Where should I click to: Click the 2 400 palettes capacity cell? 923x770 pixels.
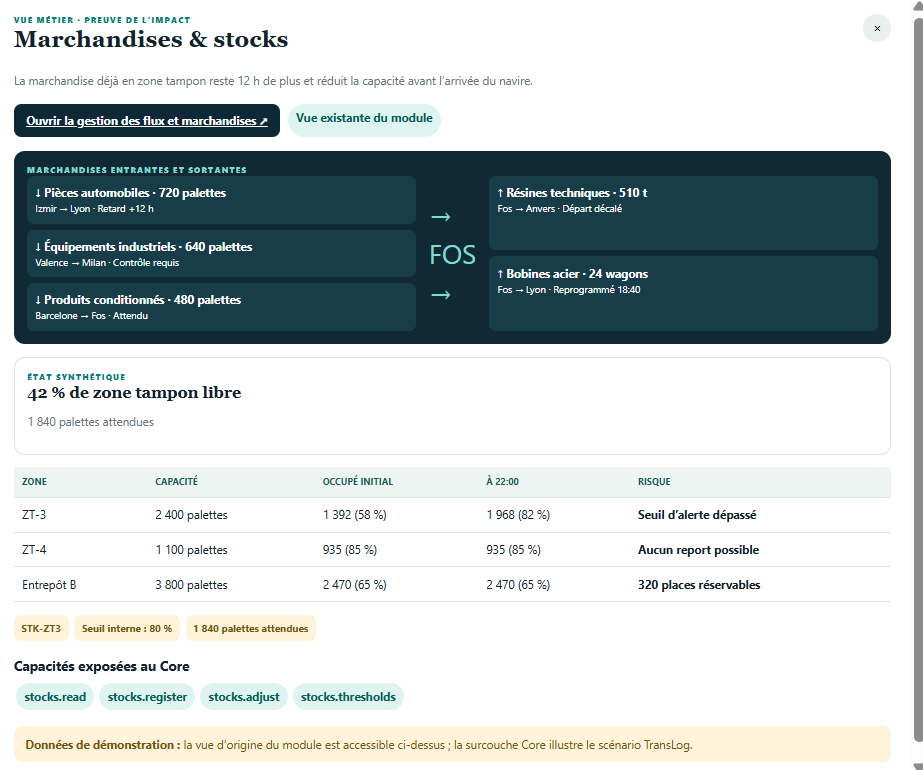pyautogui.click(x=191, y=515)
